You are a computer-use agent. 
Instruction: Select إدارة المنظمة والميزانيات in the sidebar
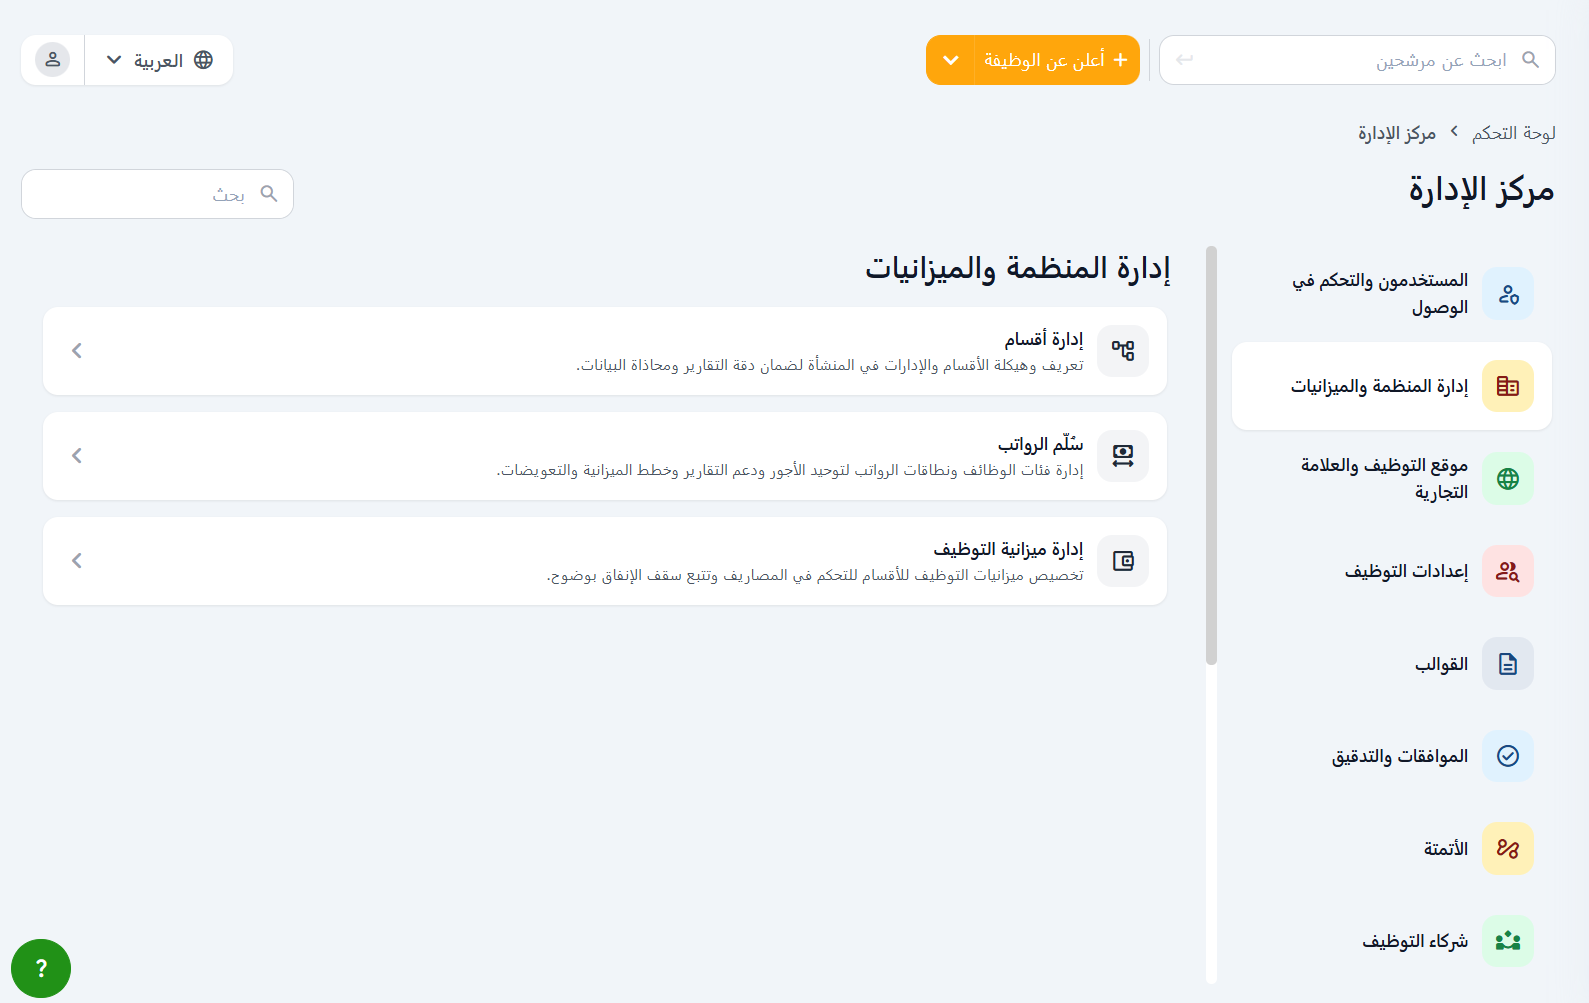1391,386
